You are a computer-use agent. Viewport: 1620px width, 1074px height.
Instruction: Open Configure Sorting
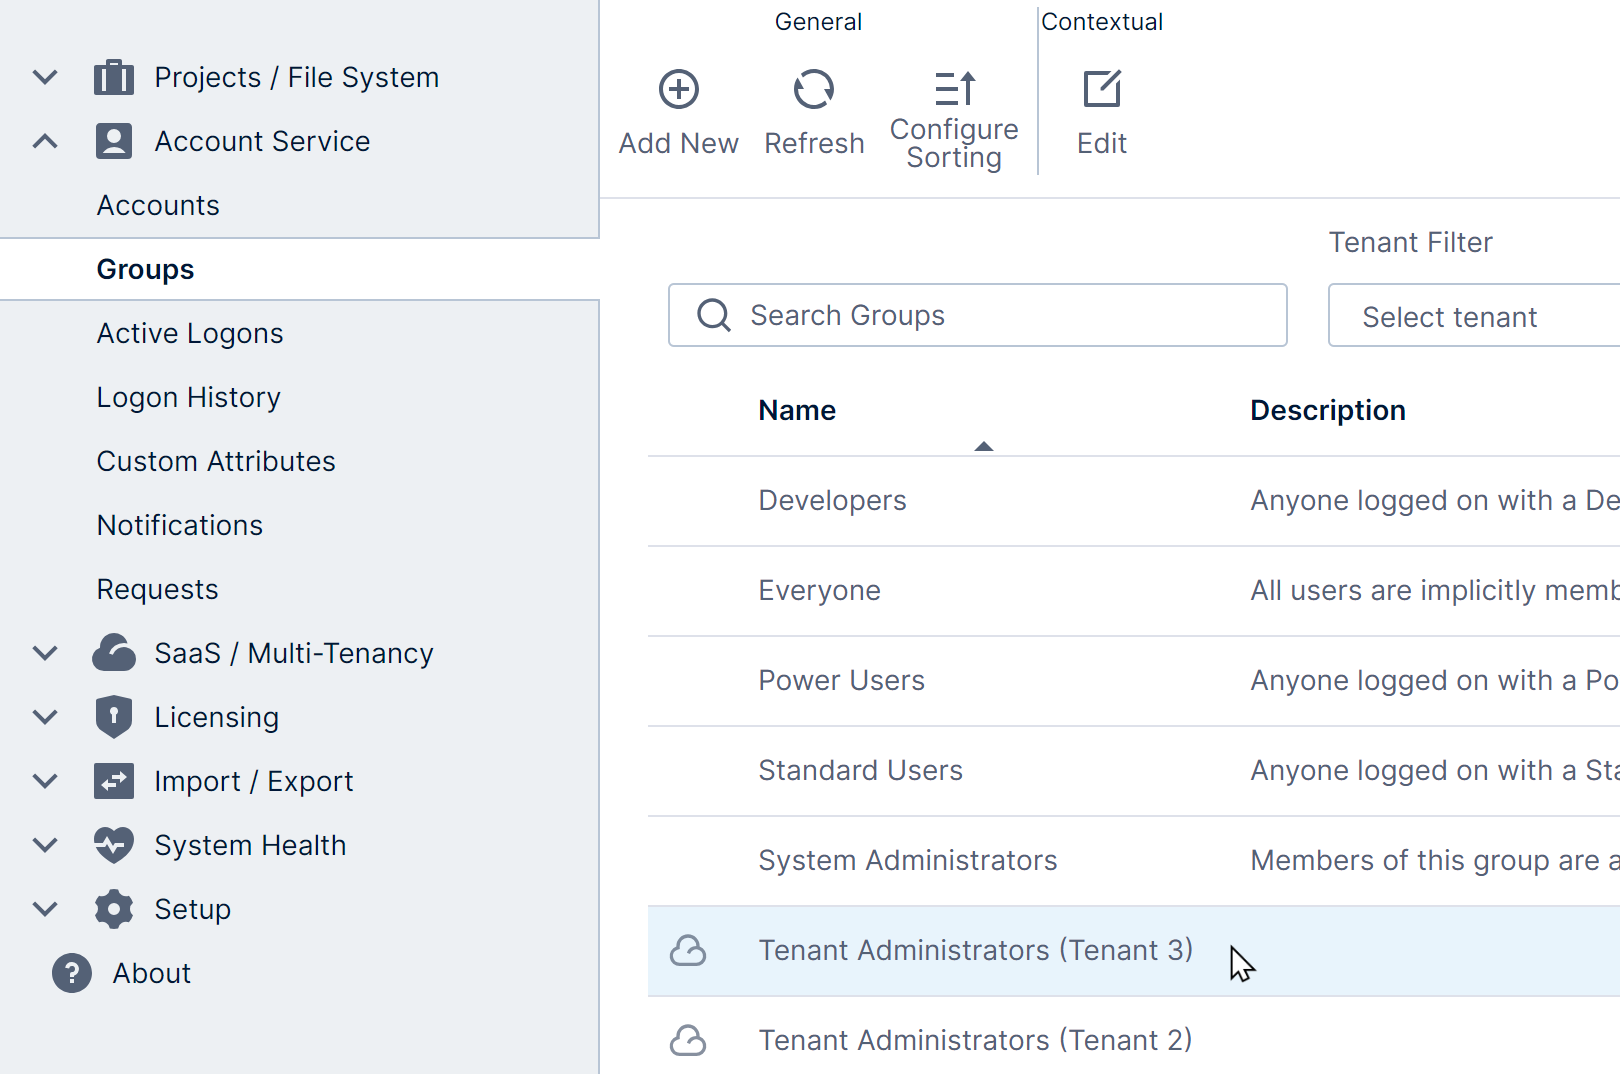point(954,90)
